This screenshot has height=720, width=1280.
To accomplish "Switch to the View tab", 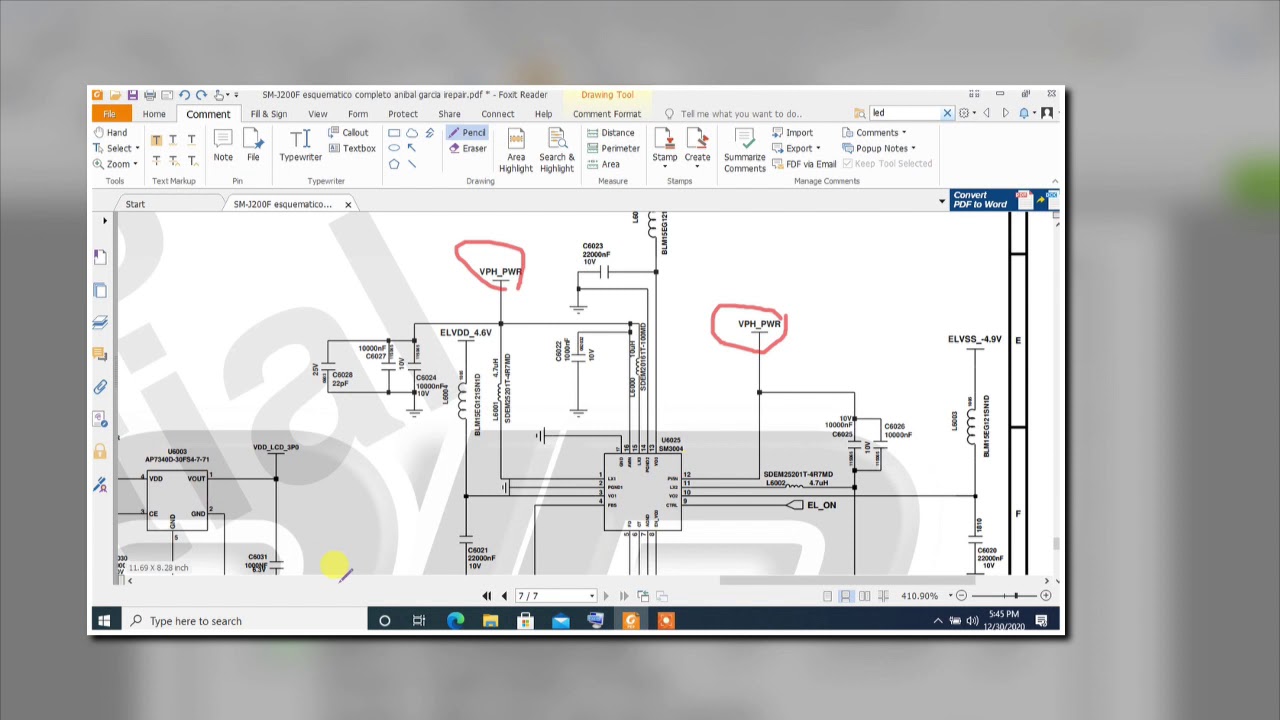I will pos(317,114).
